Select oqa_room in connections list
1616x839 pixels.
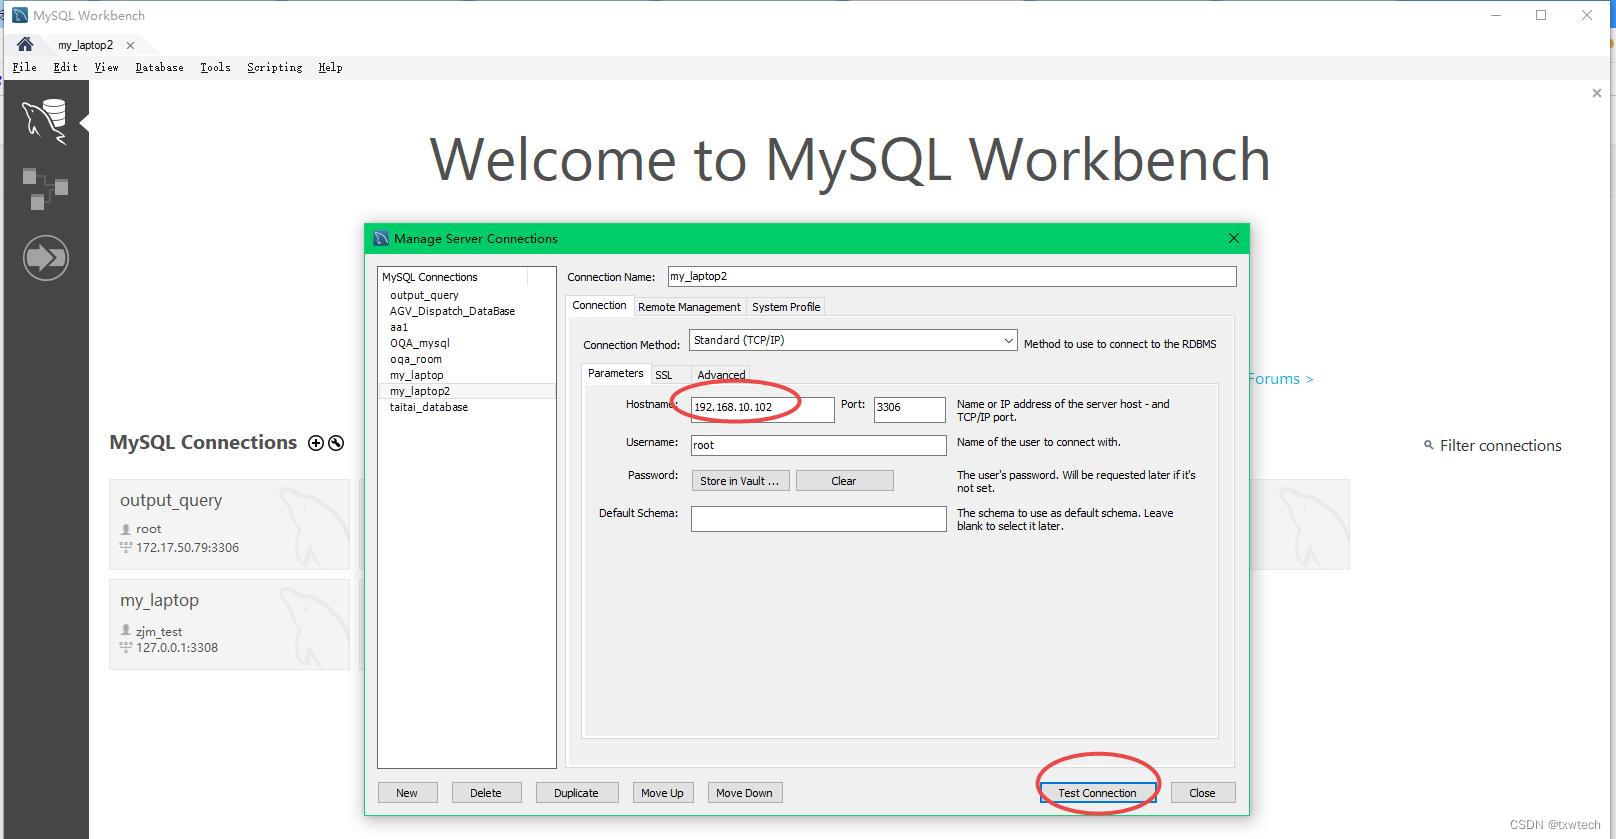416,359
